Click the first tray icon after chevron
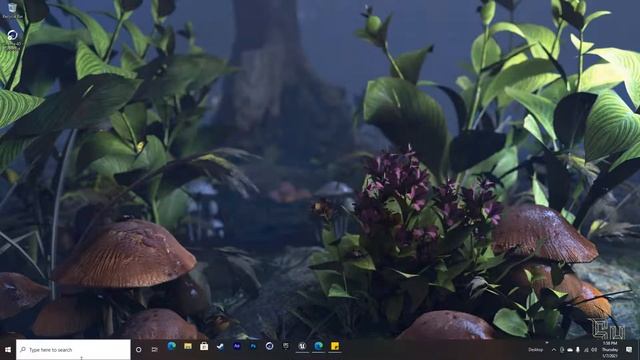 pyautogui.click(x=562, y=350)
